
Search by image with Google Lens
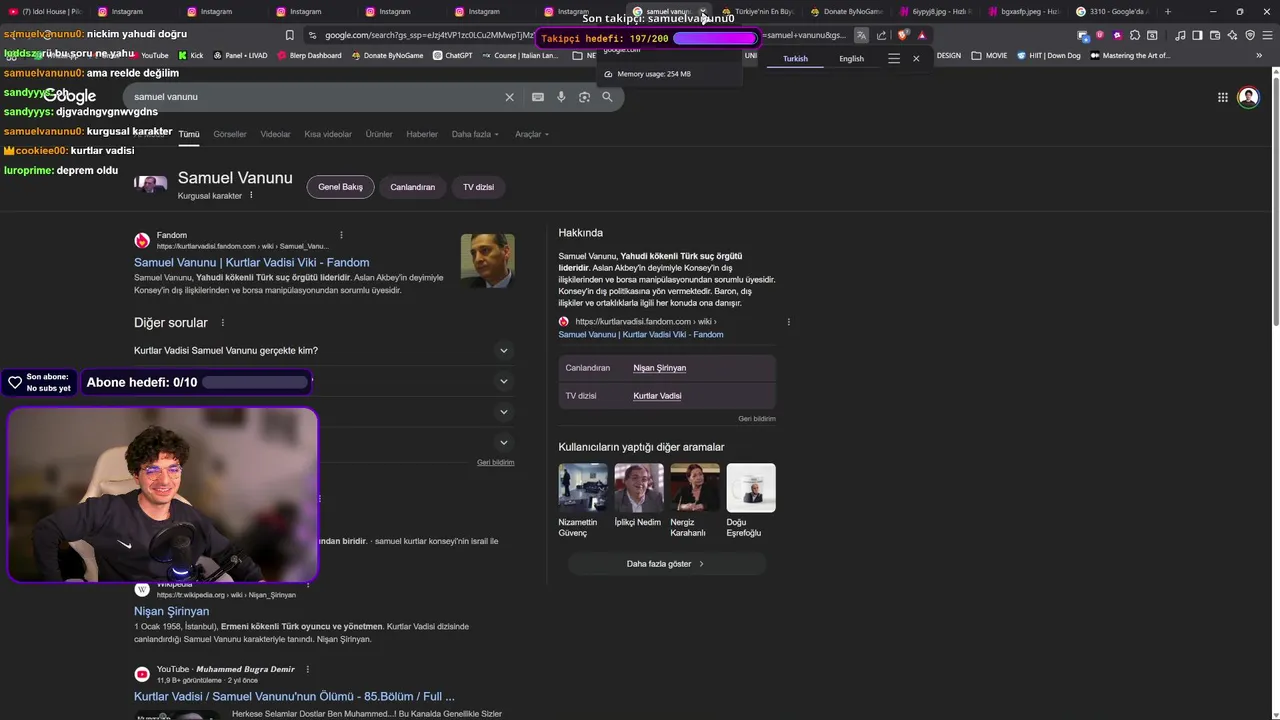[x=584, y=97]
